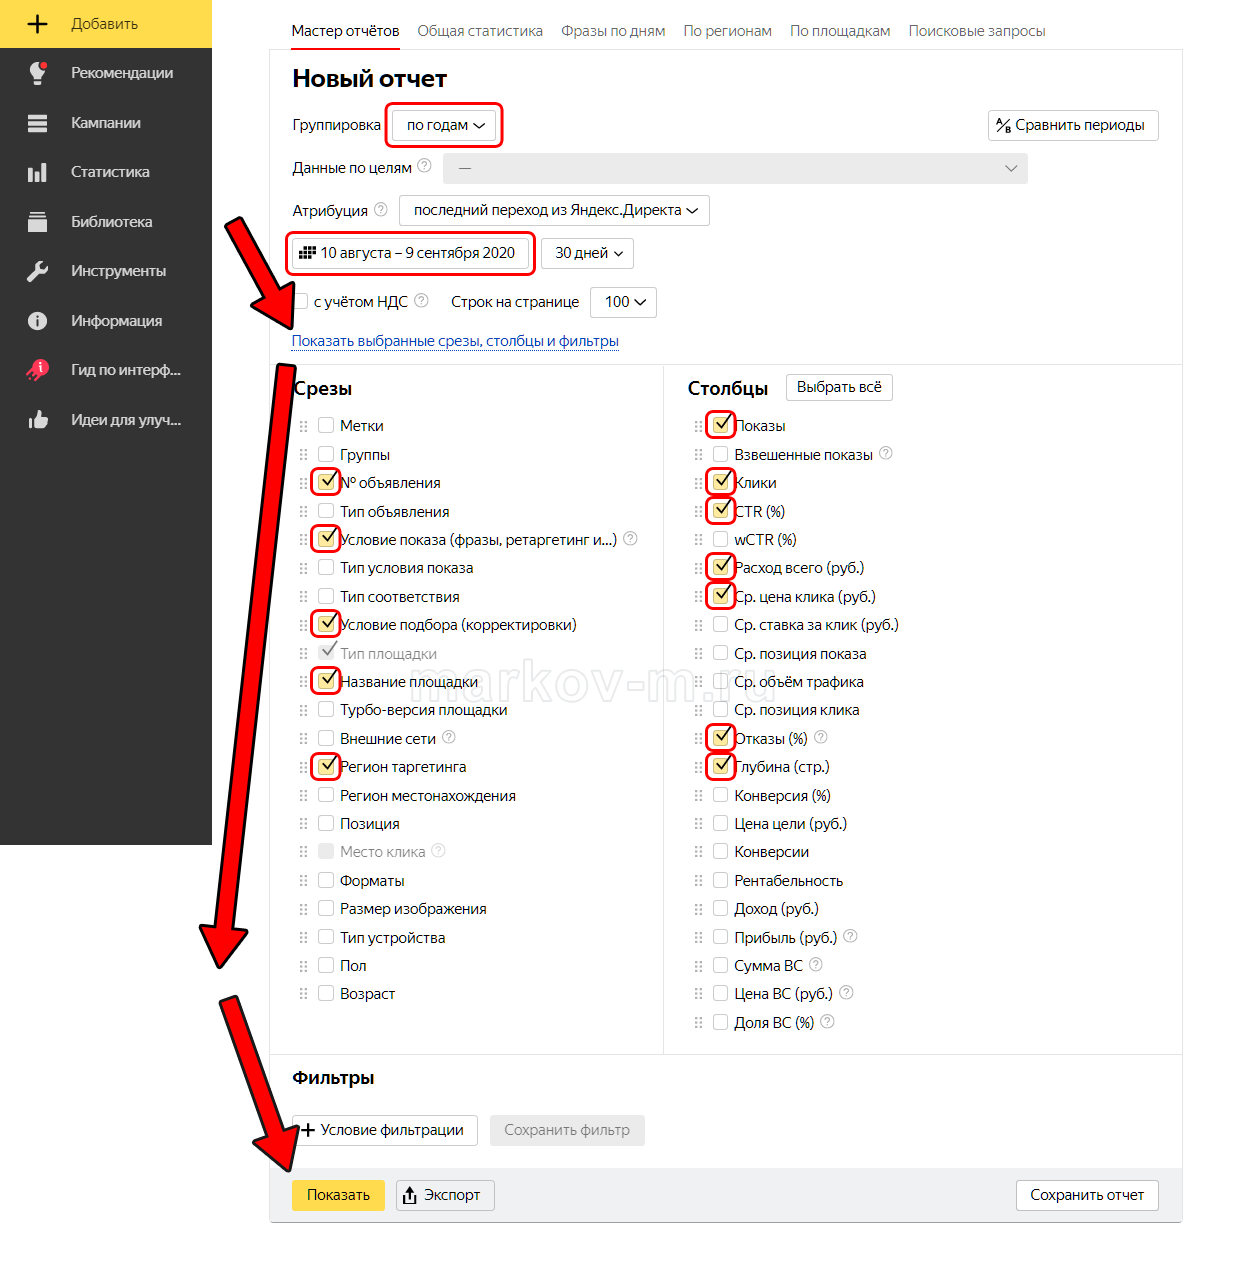The image size is (1240, 1287).
Task: Click the date range field 10 августа – 9 сентября
Action: pyautogui.click(x=410, y=253)
